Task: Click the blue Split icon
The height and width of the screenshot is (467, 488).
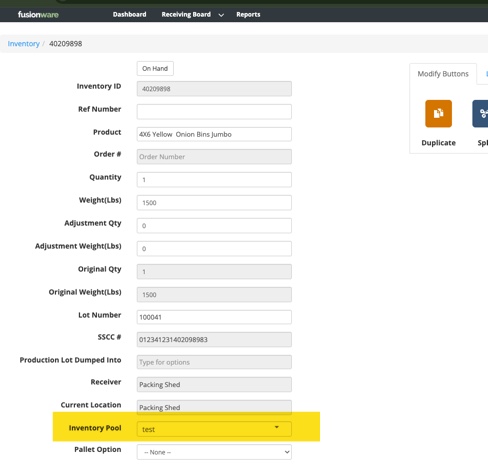Action: click(x=480, y=114)
